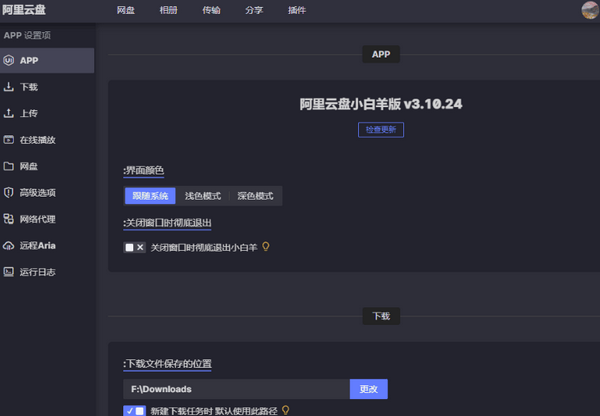The width and height of the screenshot is (600, 416).
Task: Open 相册 tab in top navigation
Action: (x=168, y=10)
